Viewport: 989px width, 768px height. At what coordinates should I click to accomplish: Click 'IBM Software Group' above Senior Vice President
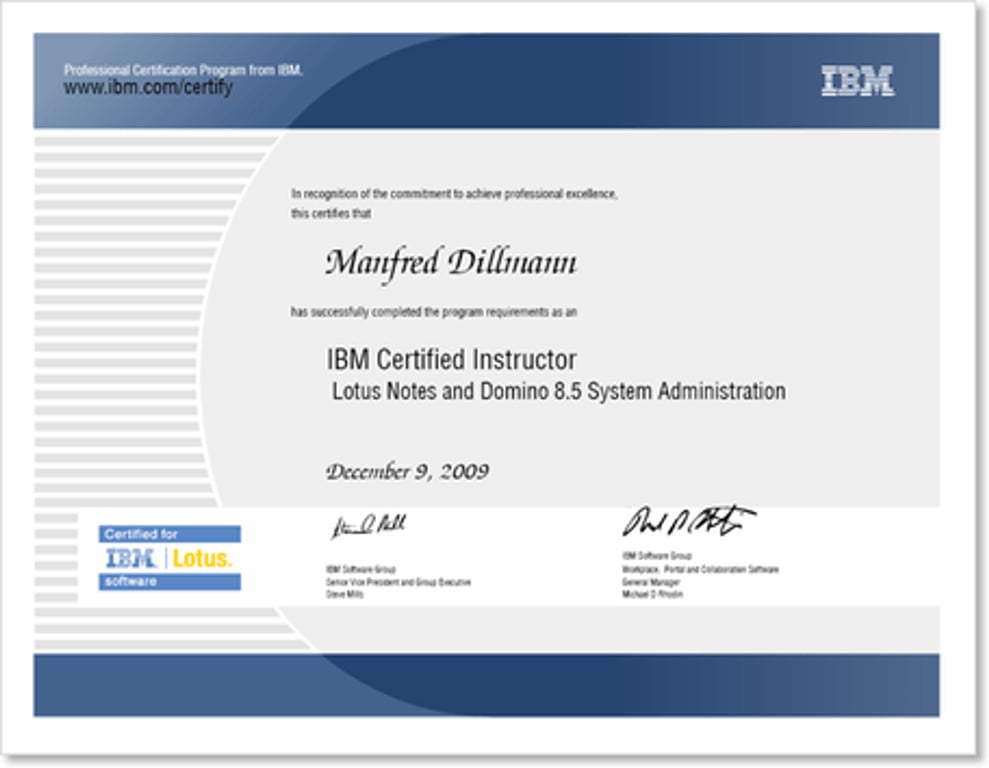pos(361,569)
